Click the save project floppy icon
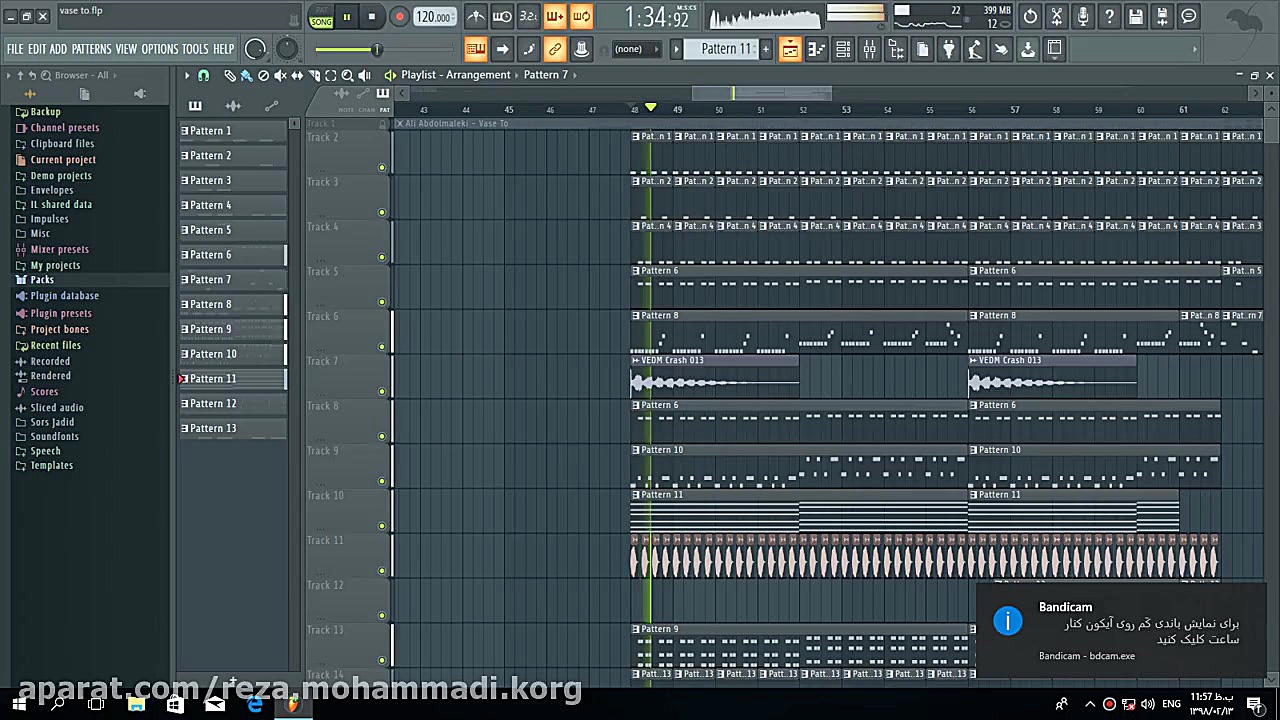The height and width of the screenshot is (720, 1280). click(x=1136, y=17)
